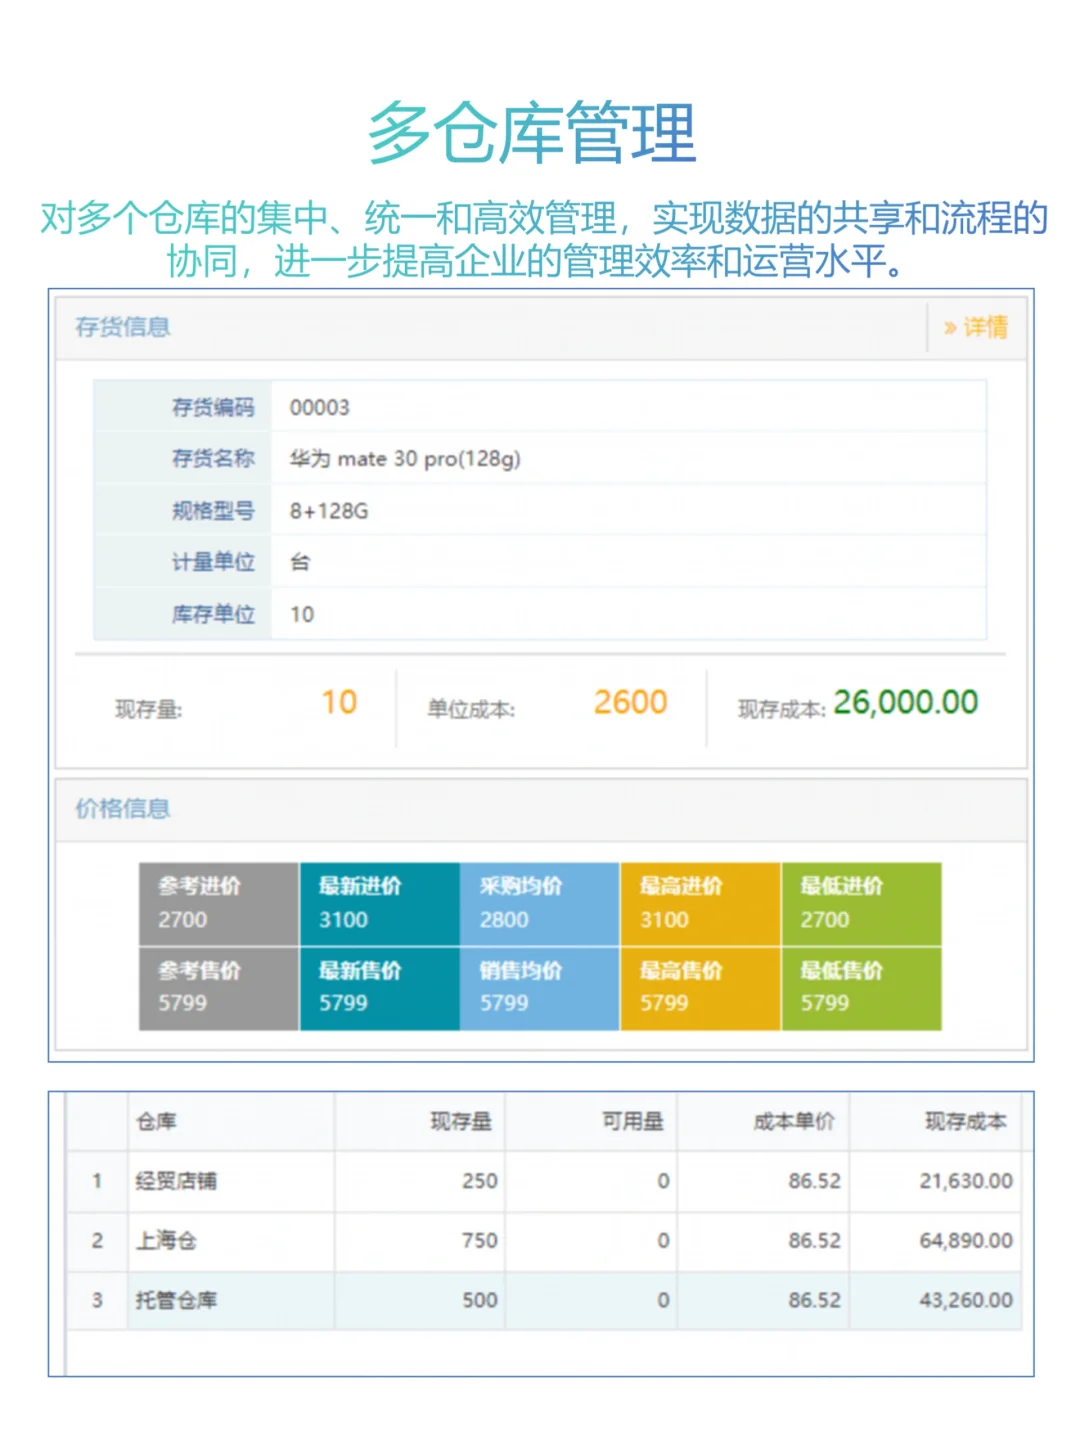Open the 详情 details link

985,327
